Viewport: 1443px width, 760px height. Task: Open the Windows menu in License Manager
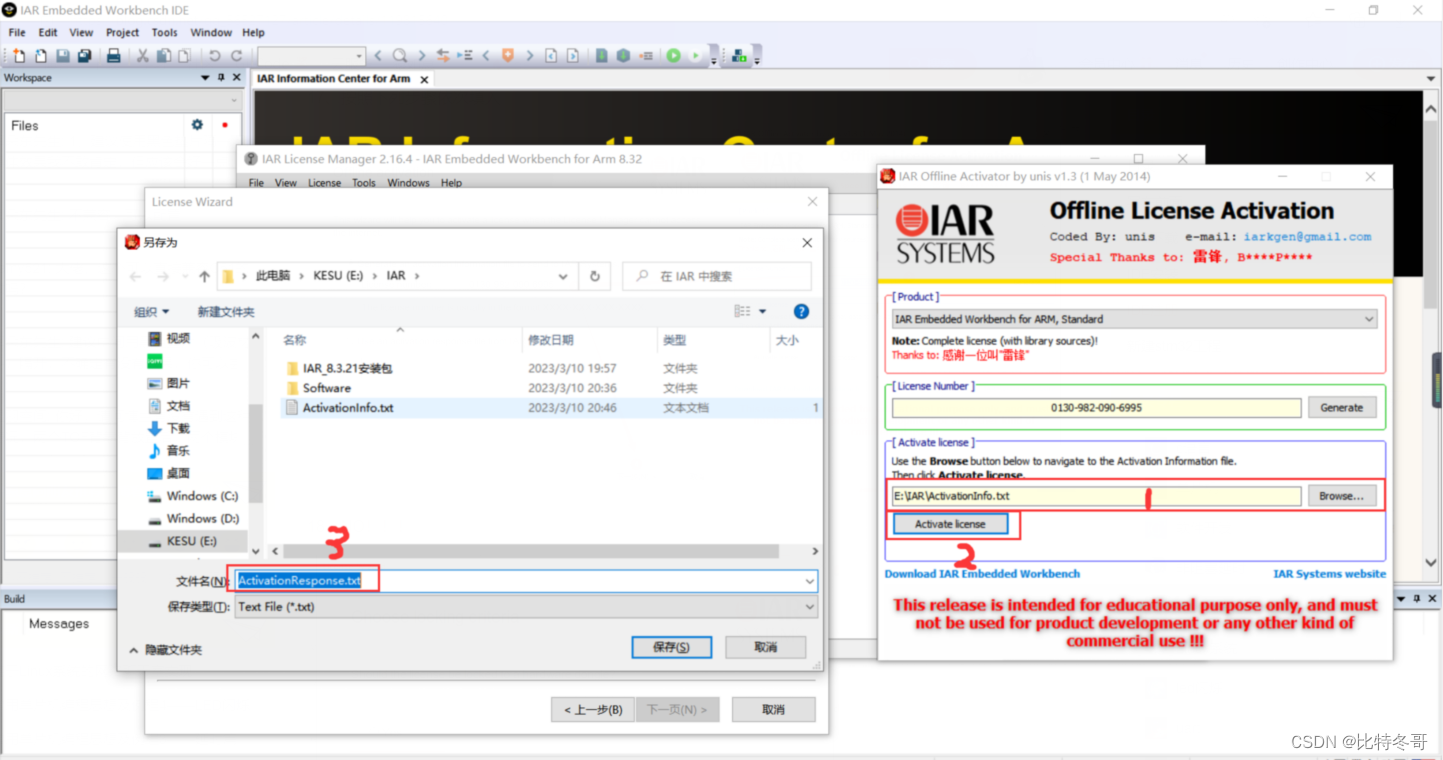408,183
